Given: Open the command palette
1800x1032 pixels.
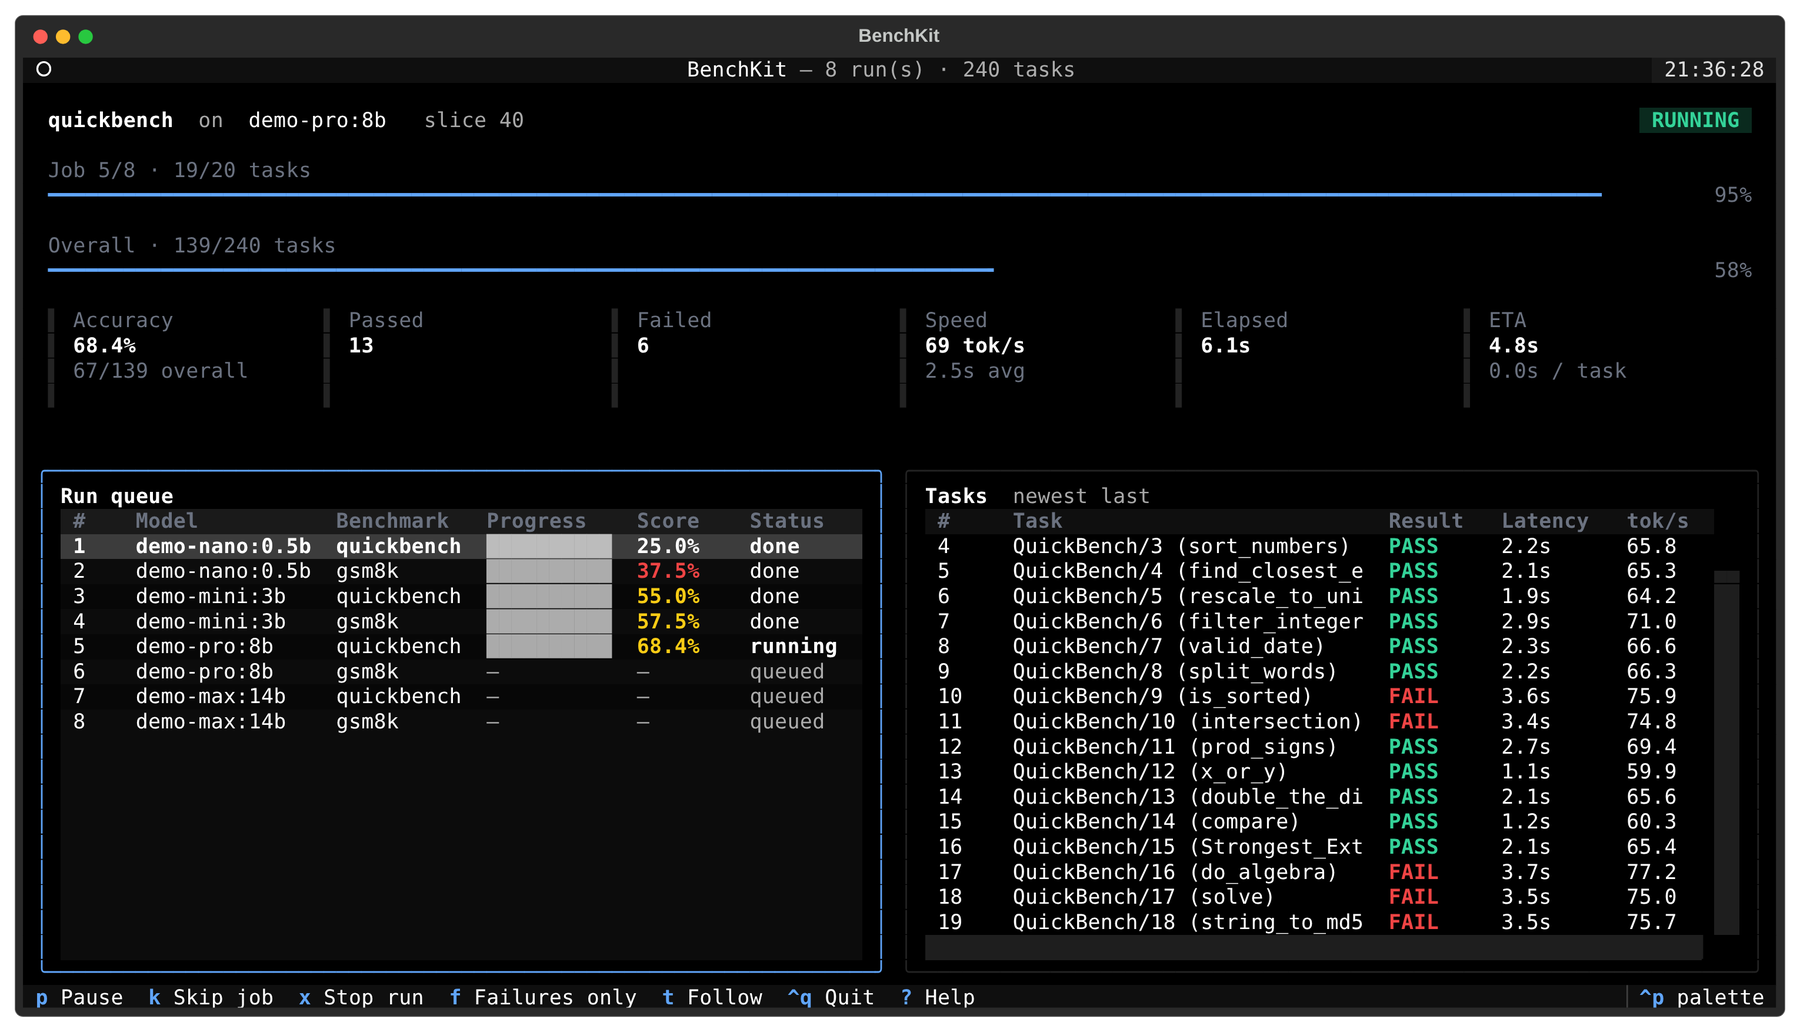Looking at the screenshot, I should (1701, 997).
